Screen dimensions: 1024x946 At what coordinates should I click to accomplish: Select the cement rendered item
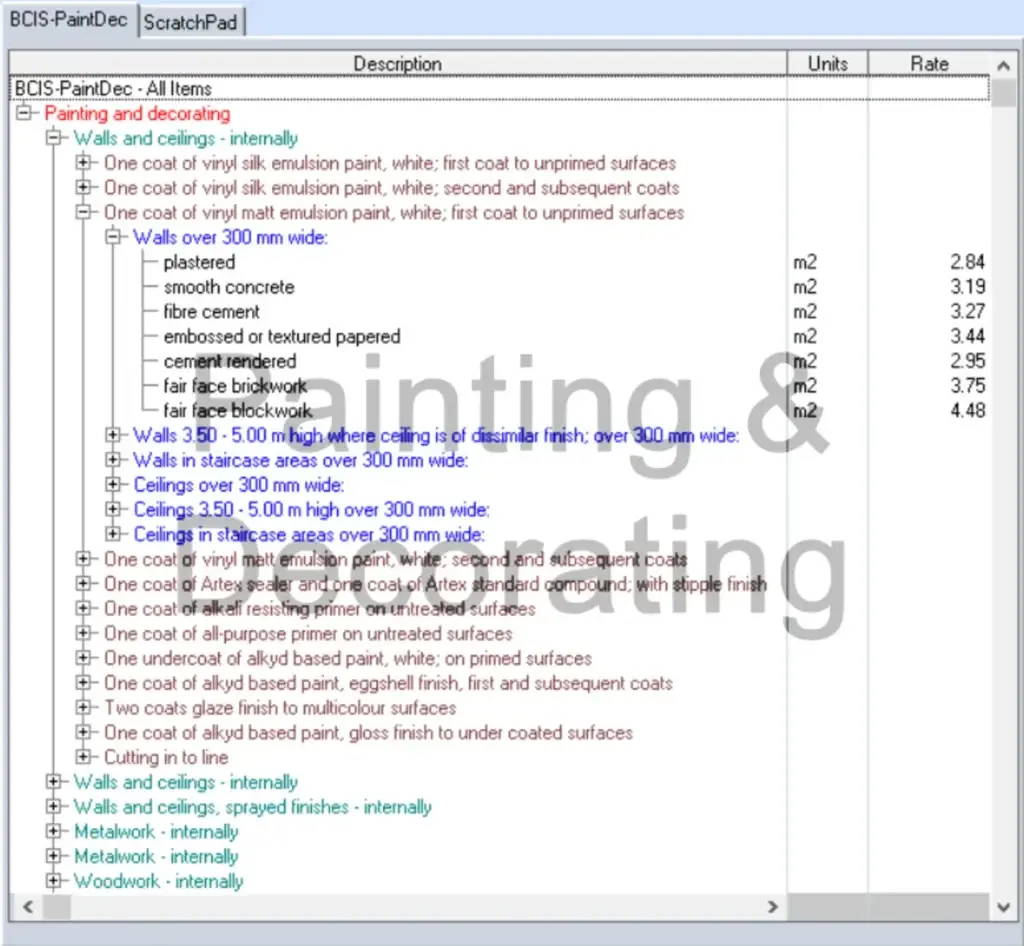pos(229,361)
